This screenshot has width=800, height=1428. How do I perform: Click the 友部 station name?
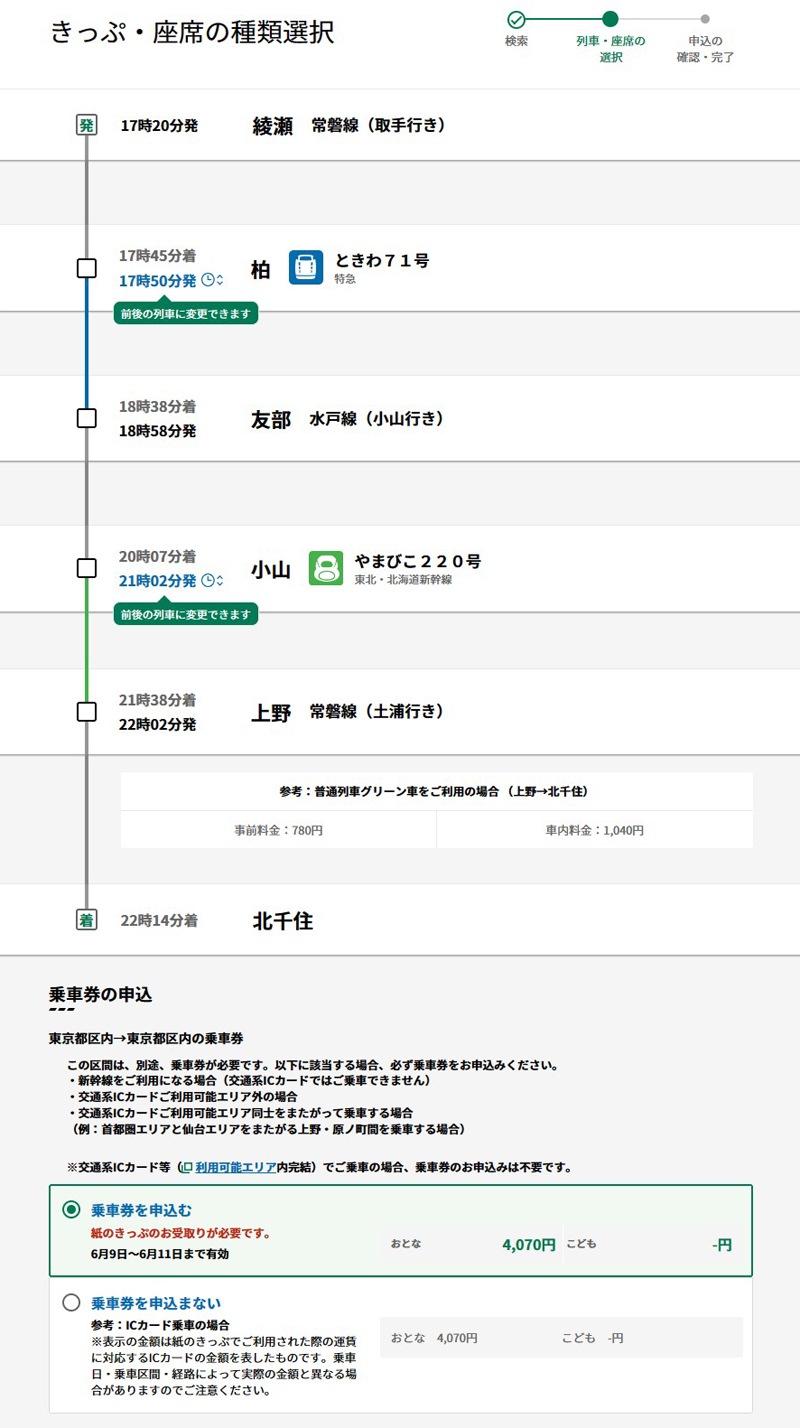click(271, 419)
